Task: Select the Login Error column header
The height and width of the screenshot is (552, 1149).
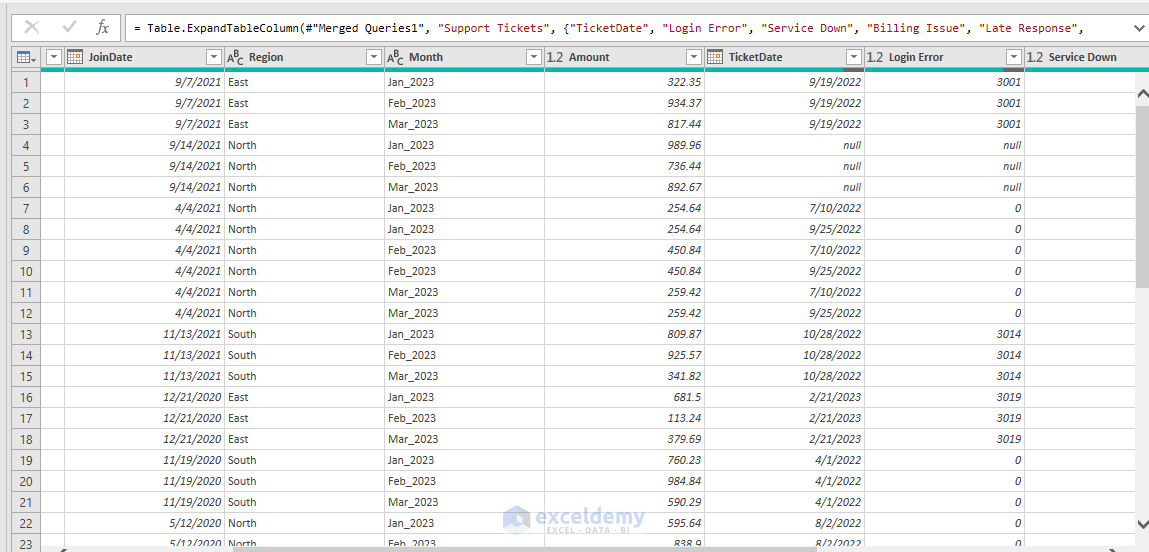Action: point(945,57)
